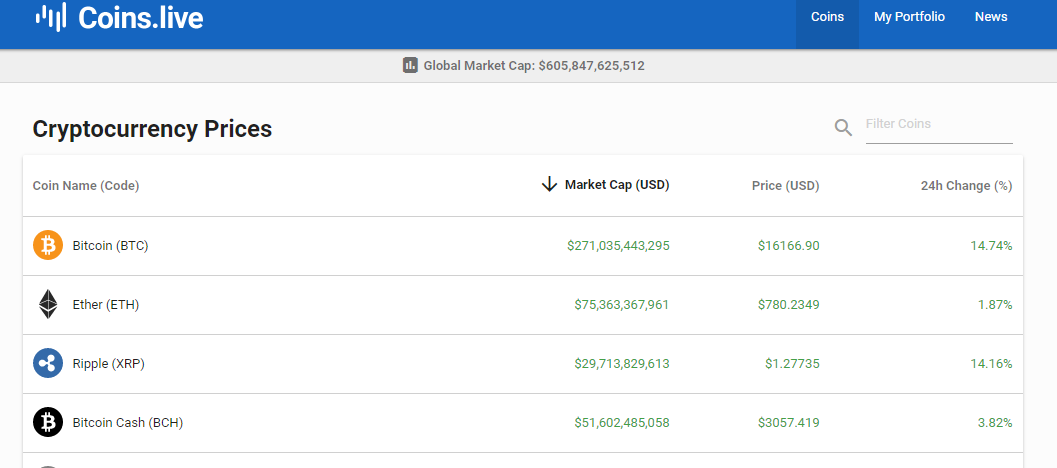Viewport: 1057px width, 468px height.
Task: Open the My Portfolio tab
Action: pyautogui.click(x=909, y=17)
